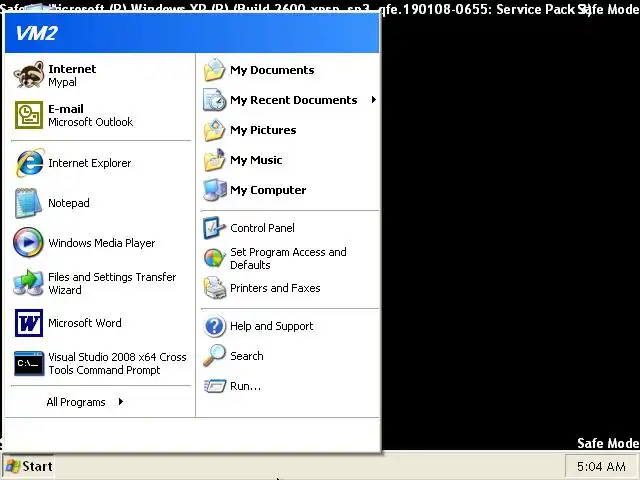The image size is (640, 480).
Task: Choose the Search menu text
Action: [x=247, y=356]
